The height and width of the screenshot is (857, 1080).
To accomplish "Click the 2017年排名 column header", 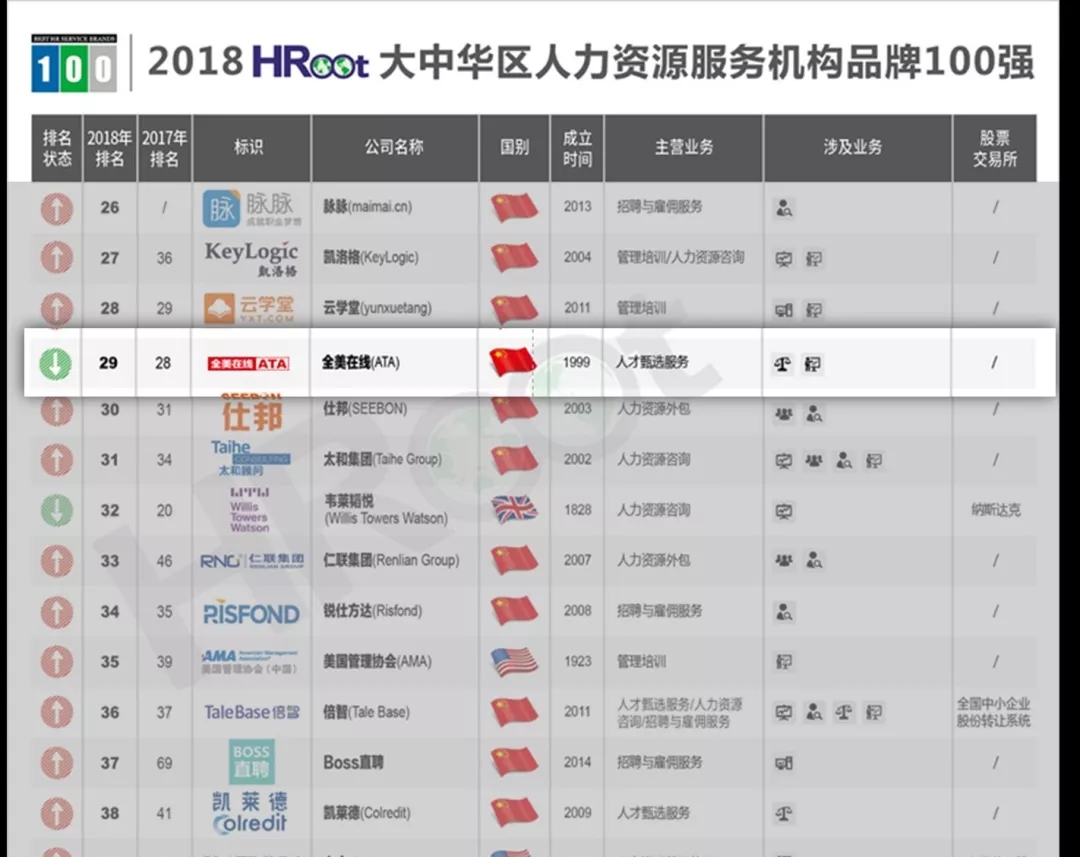I will [x=165, y=148].
